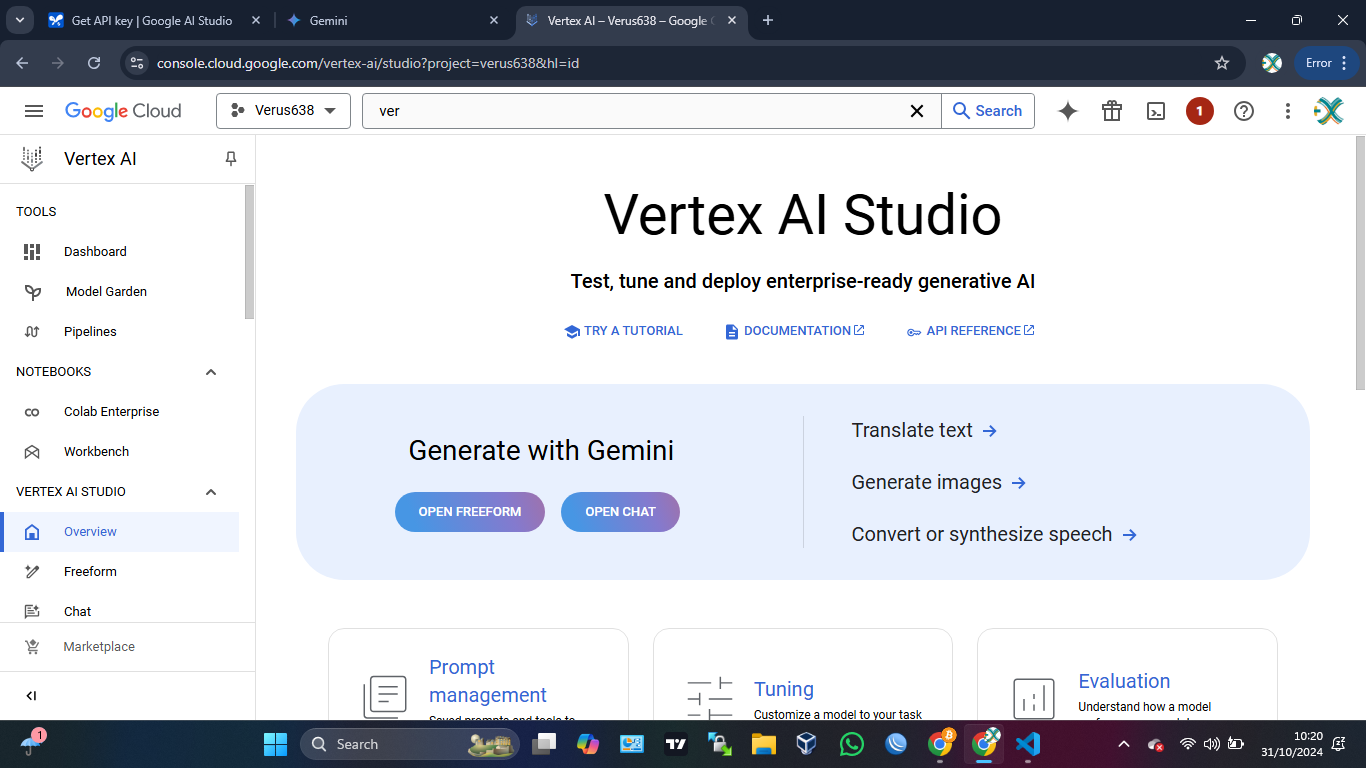Click the taskbar Search box
This screenshot has width=1366, height=768.
tap(410, 744)
